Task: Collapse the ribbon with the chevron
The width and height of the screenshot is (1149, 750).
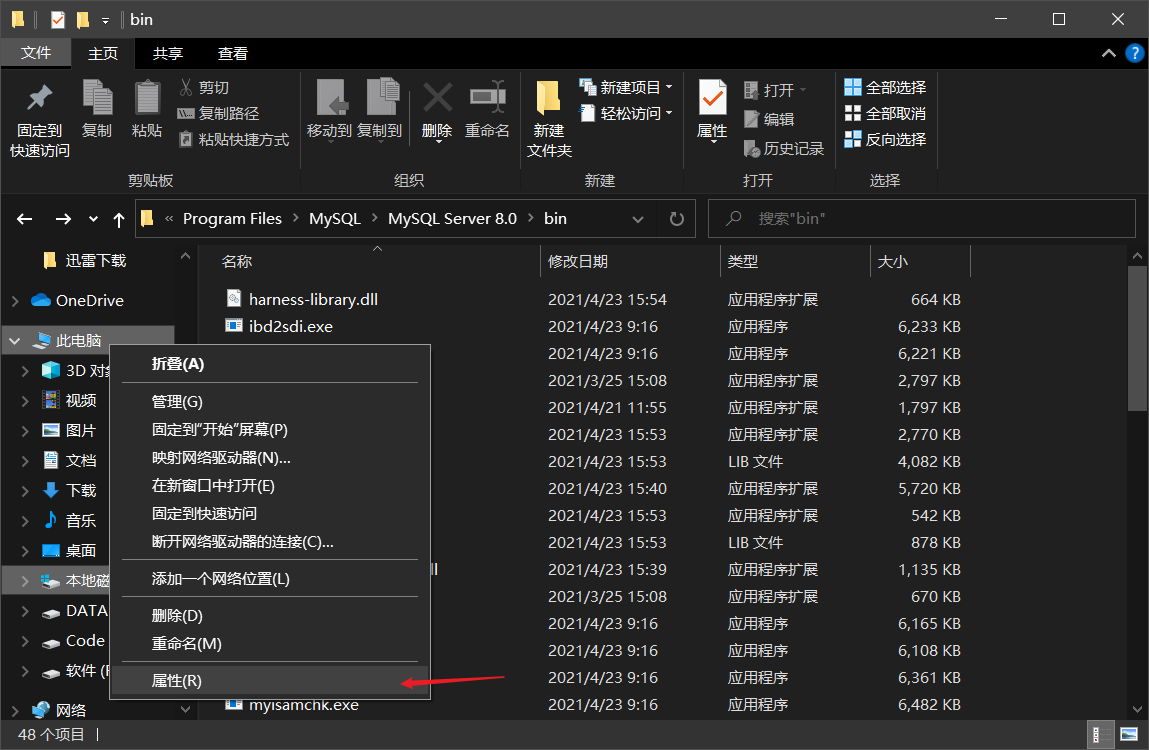Action: (x=1109, y=53)
